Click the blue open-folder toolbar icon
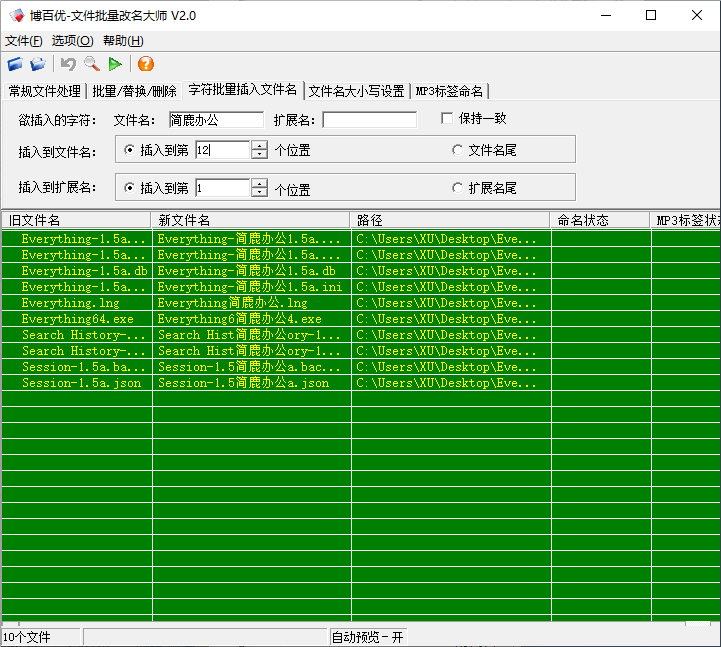Screen dimensions: 721x647 [x=15, y=64]
